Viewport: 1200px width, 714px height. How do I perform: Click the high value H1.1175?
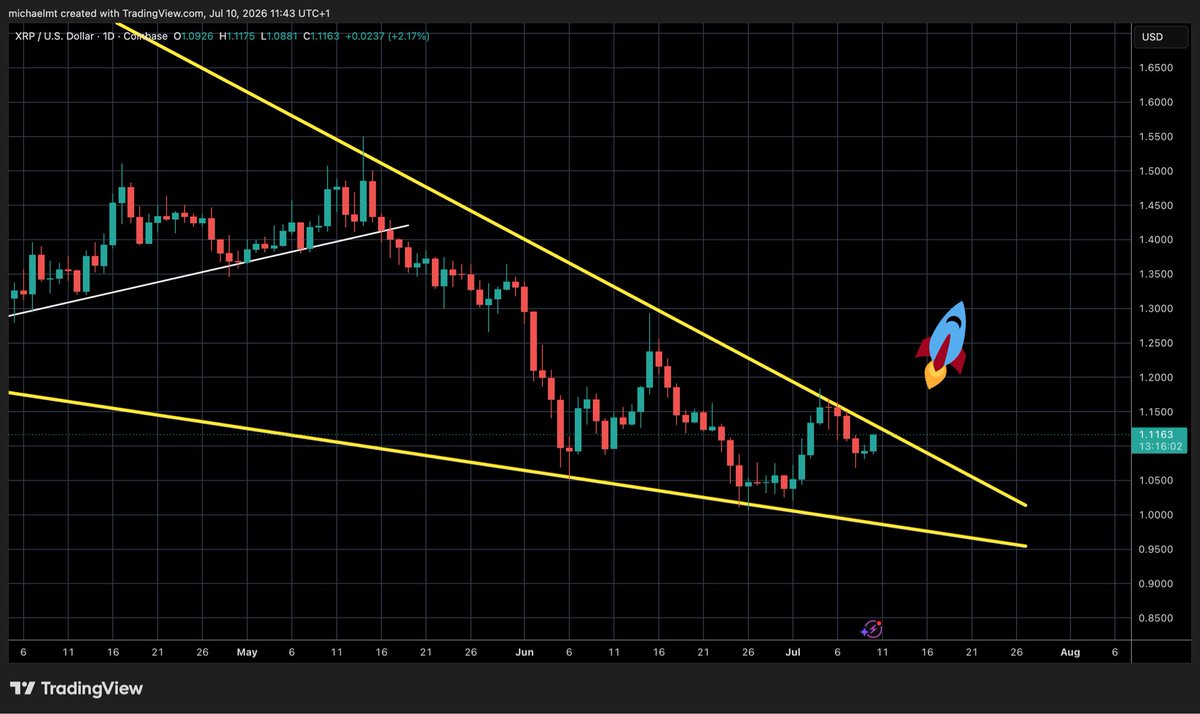238,37
